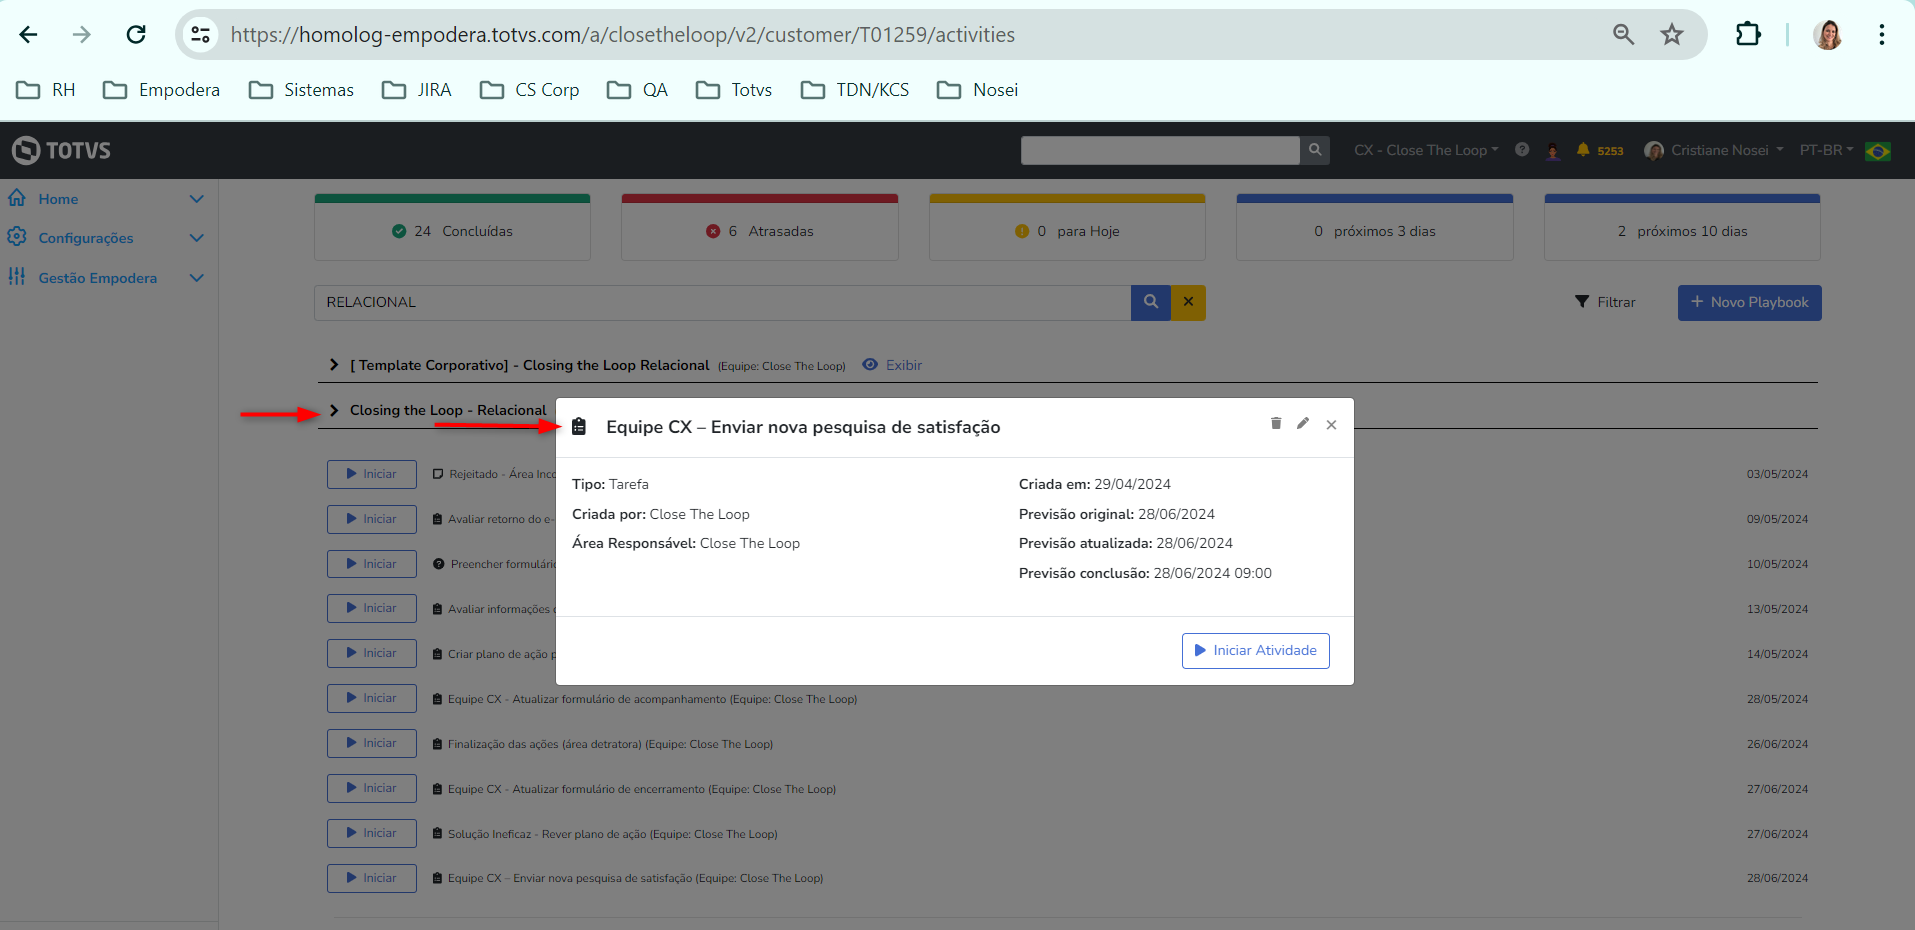Click the search magnifier in the top navbar
The height and width of the screenshot is (930, 1915).
click(x=1315, y=150)
